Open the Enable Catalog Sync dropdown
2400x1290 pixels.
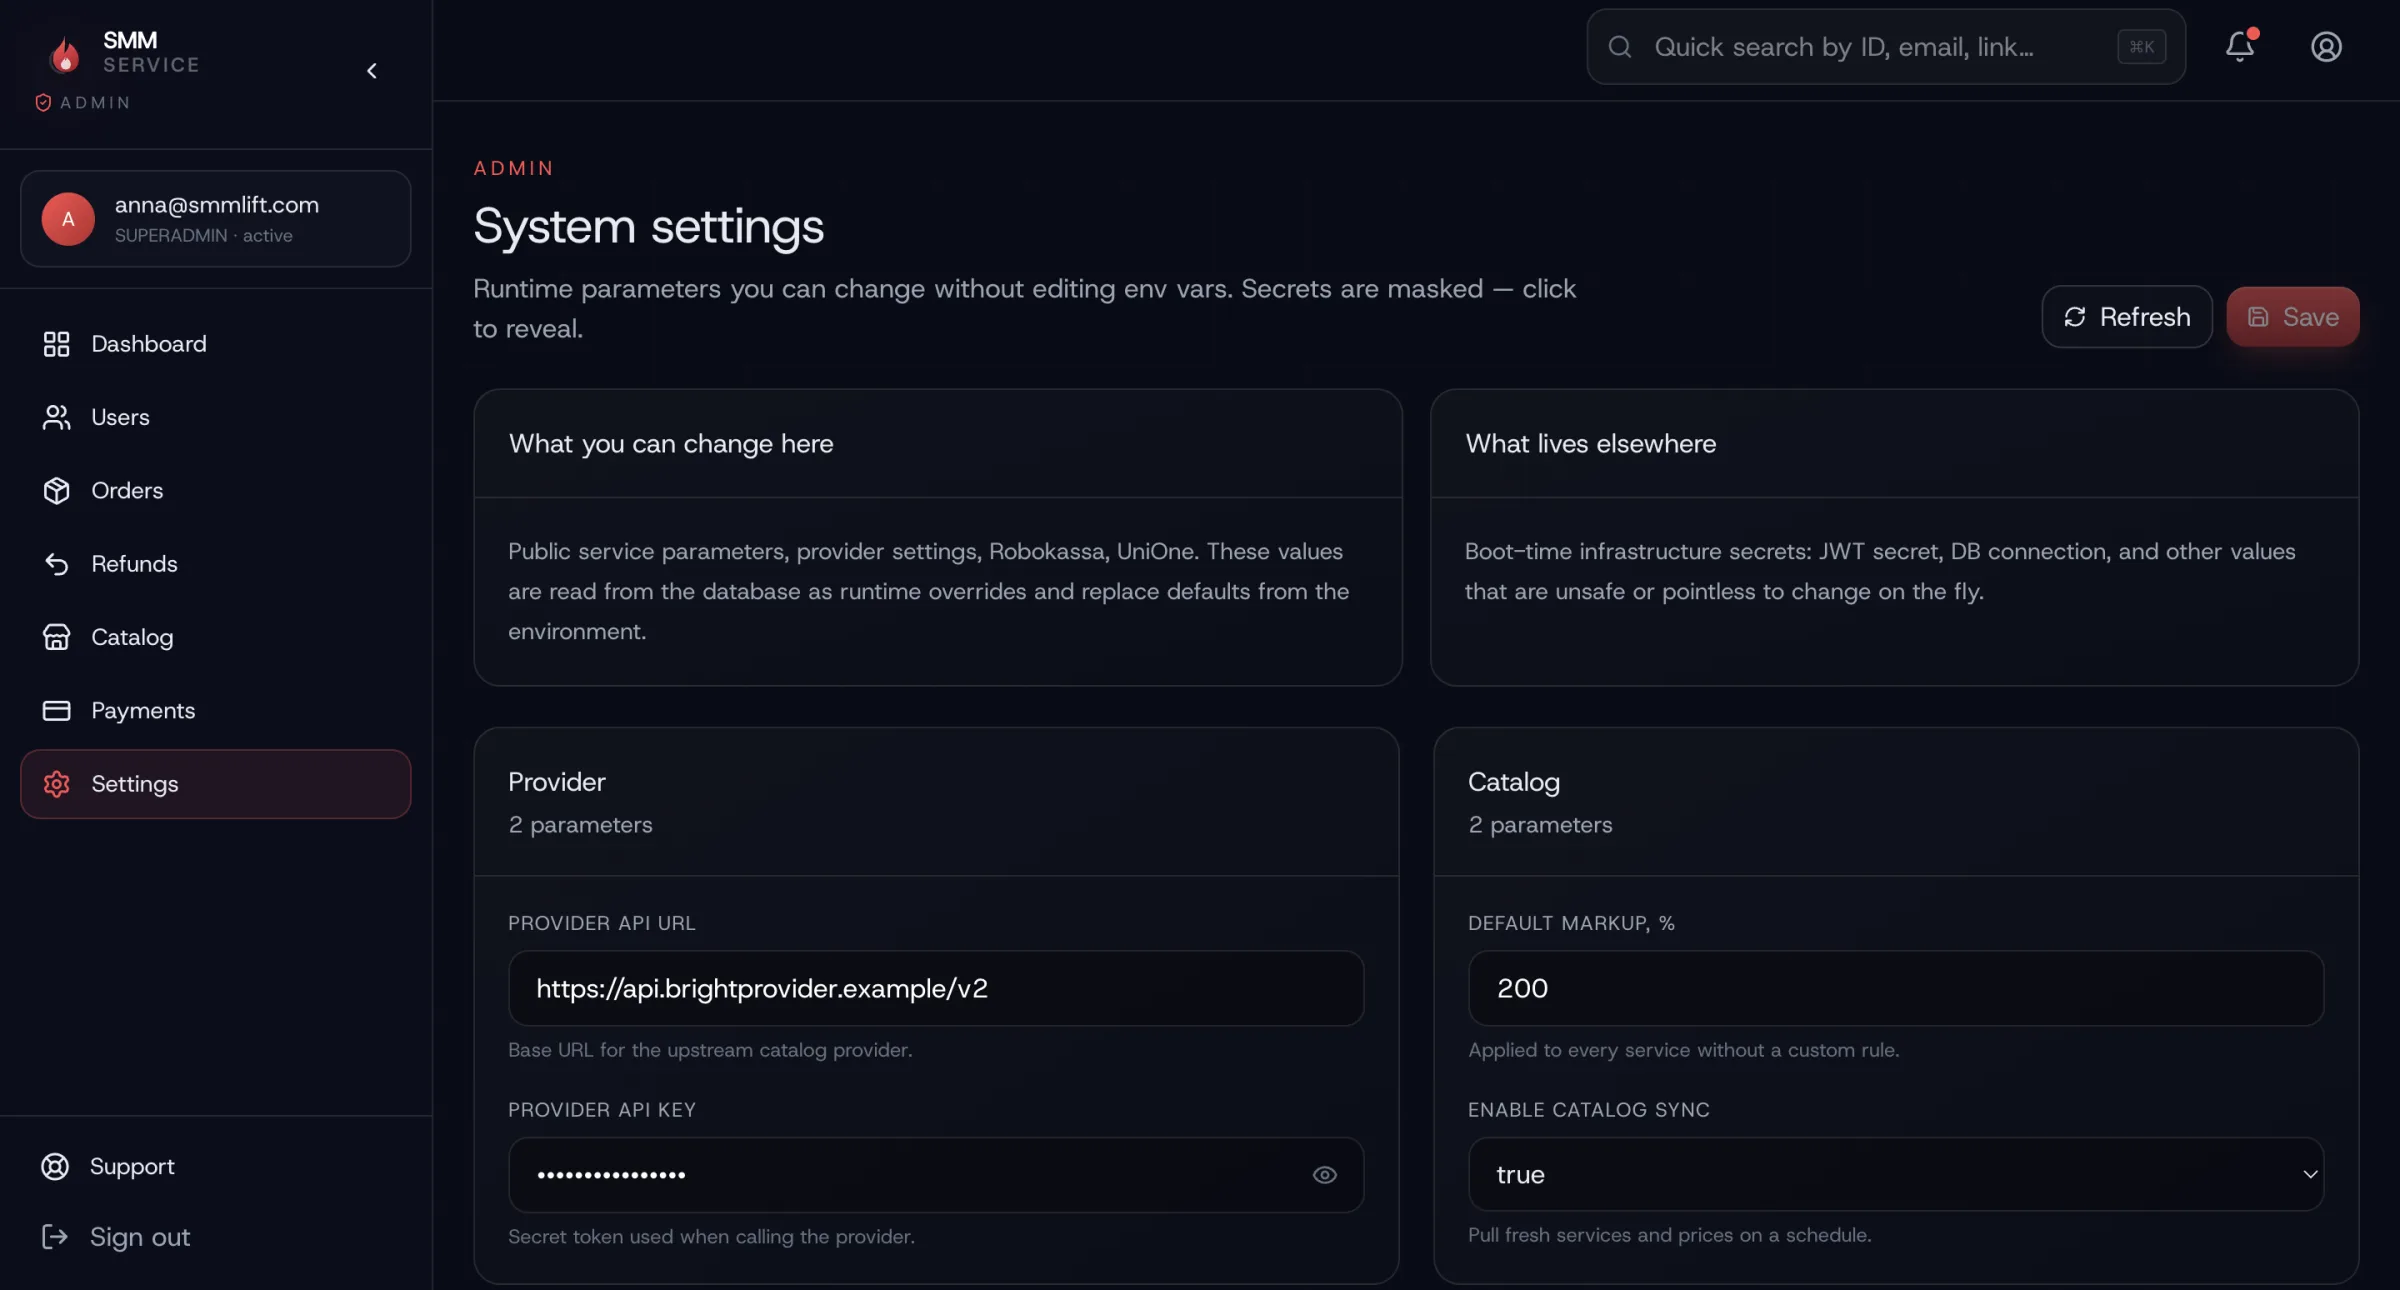tap(1895, 1174)
